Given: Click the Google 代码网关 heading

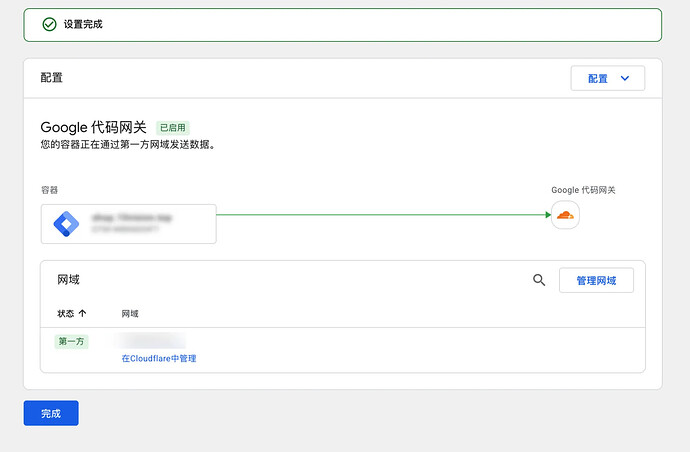Looking at the screenshot, I should pos(93,128).
